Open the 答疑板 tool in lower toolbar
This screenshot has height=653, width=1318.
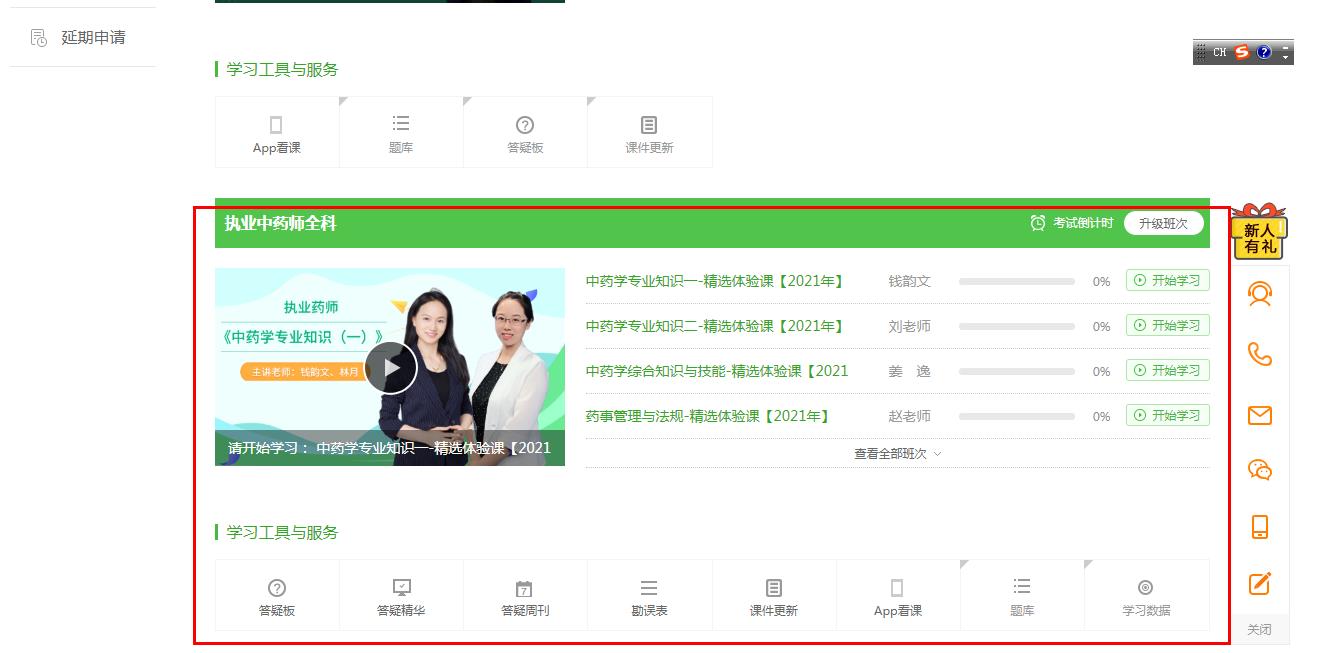pos(277,597)
